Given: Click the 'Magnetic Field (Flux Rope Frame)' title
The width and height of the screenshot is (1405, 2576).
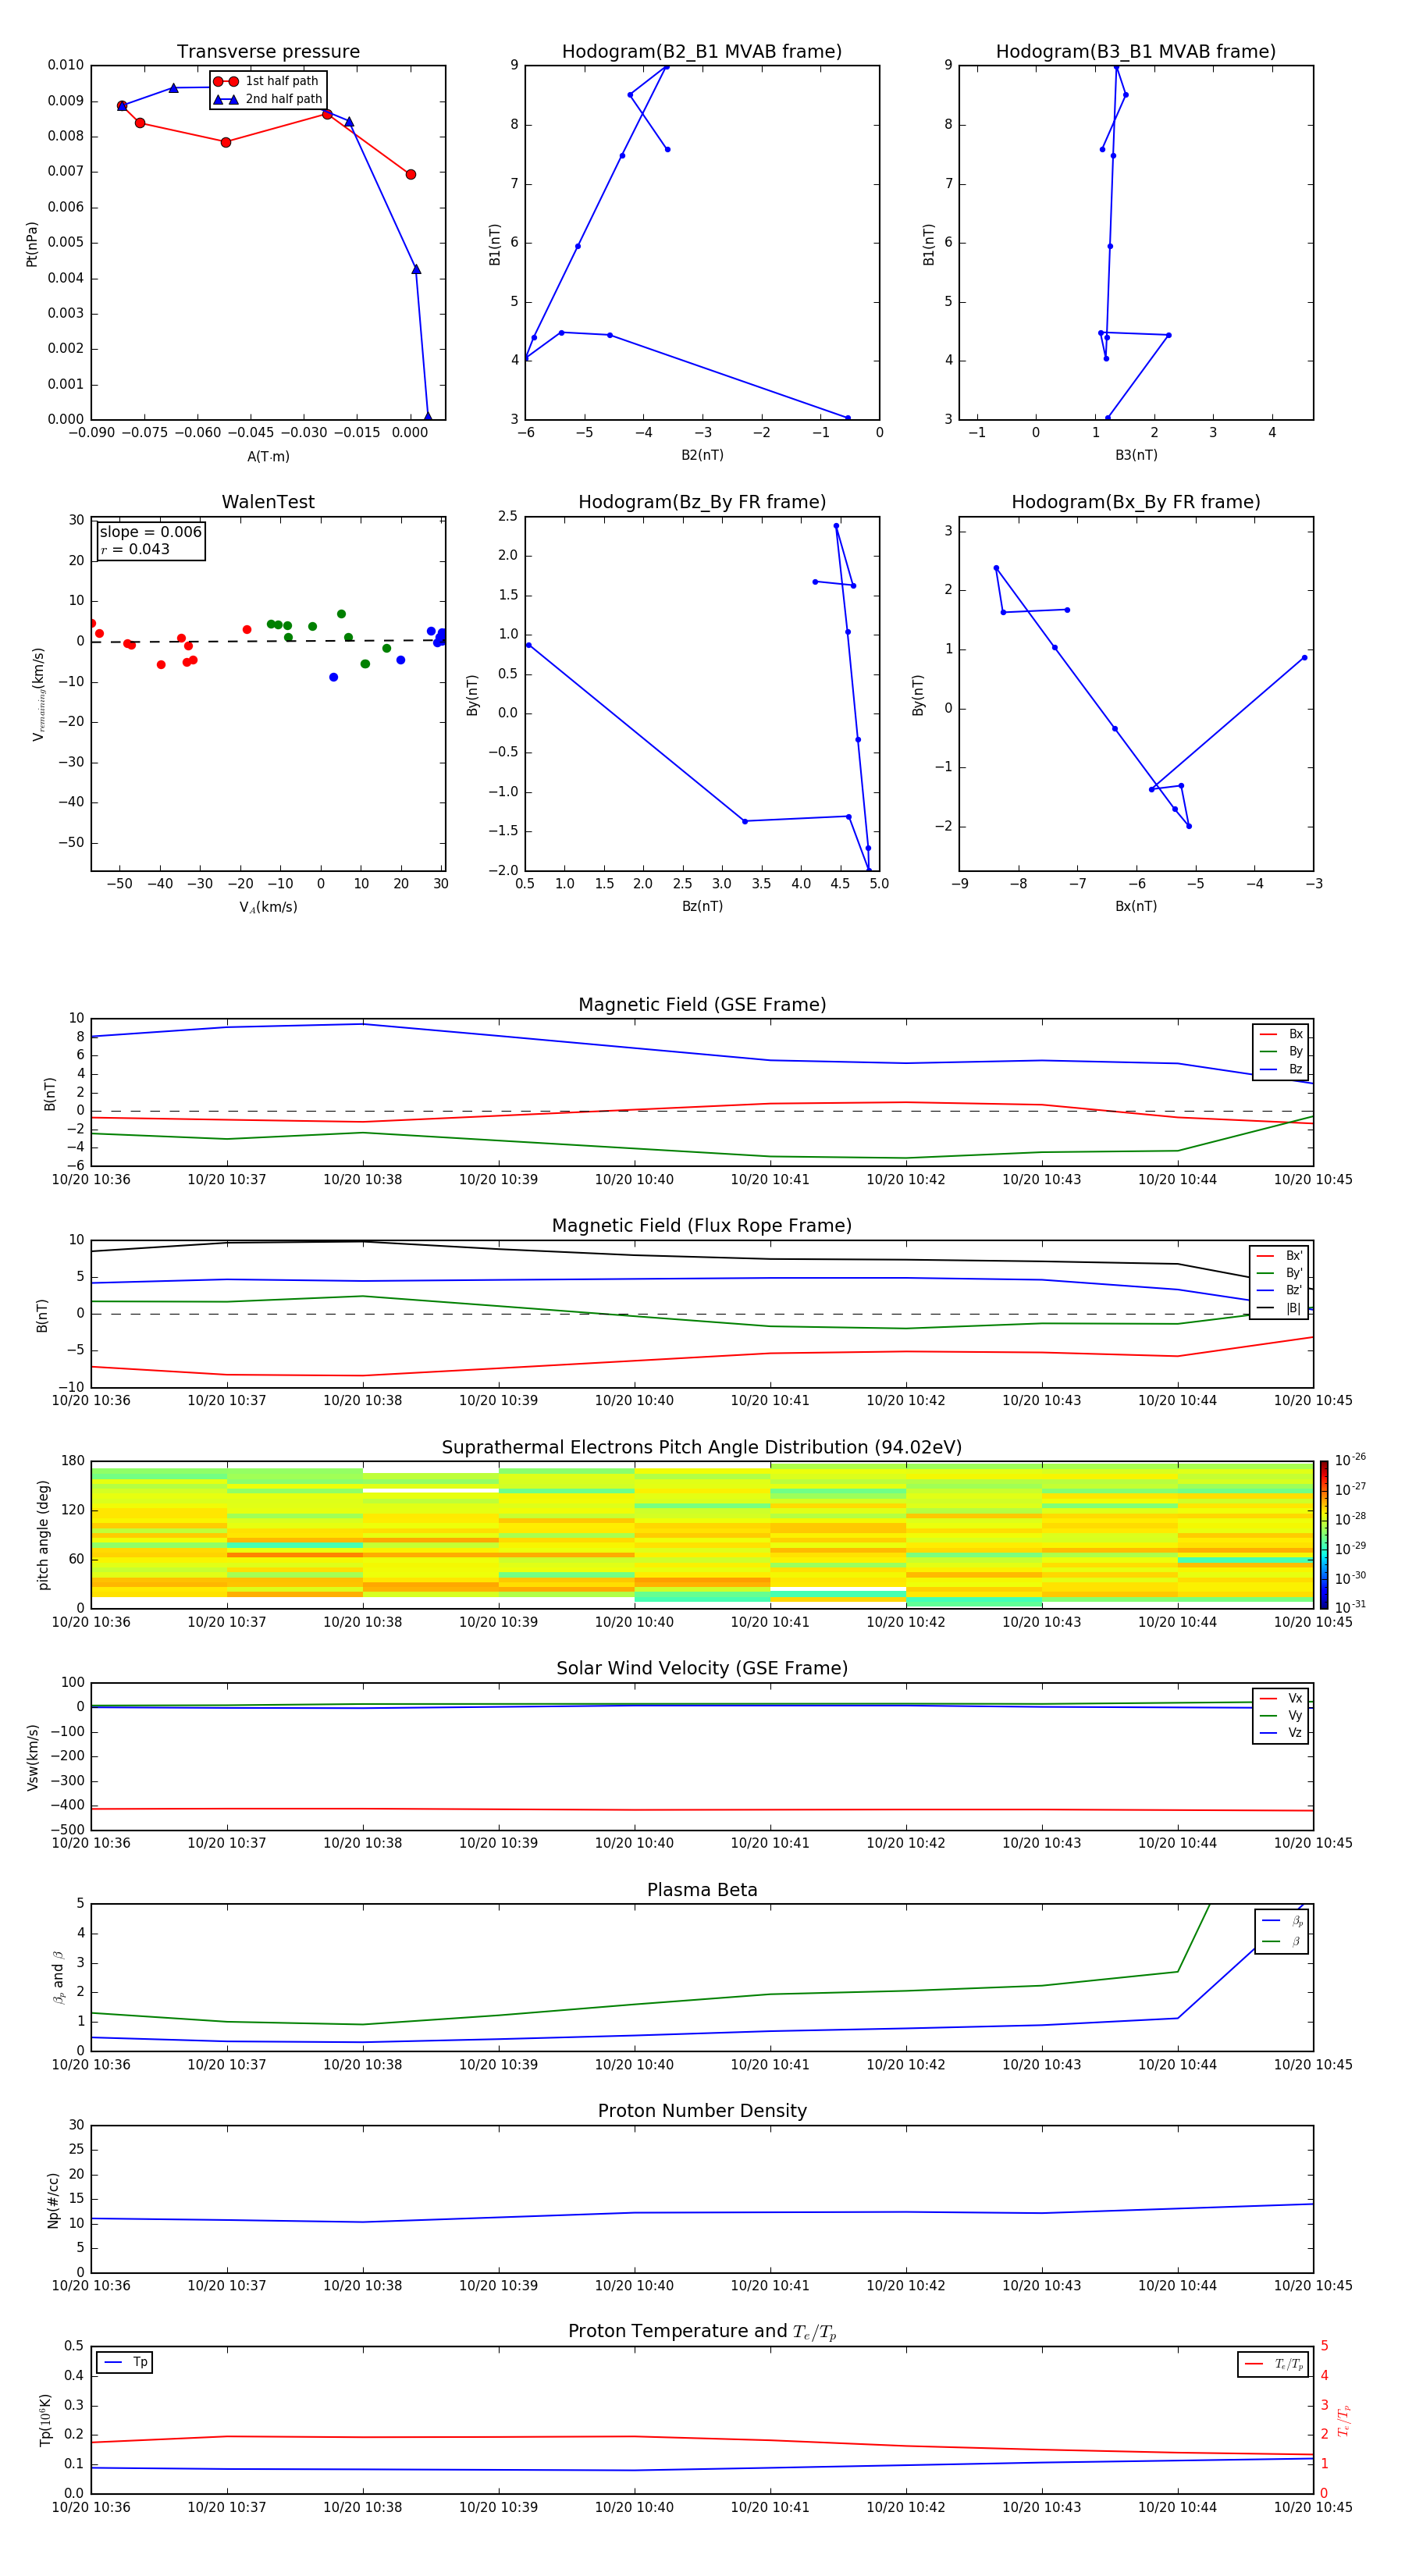Looking at the screenshot, I should pyautogui.click(x=702, y=1226).
